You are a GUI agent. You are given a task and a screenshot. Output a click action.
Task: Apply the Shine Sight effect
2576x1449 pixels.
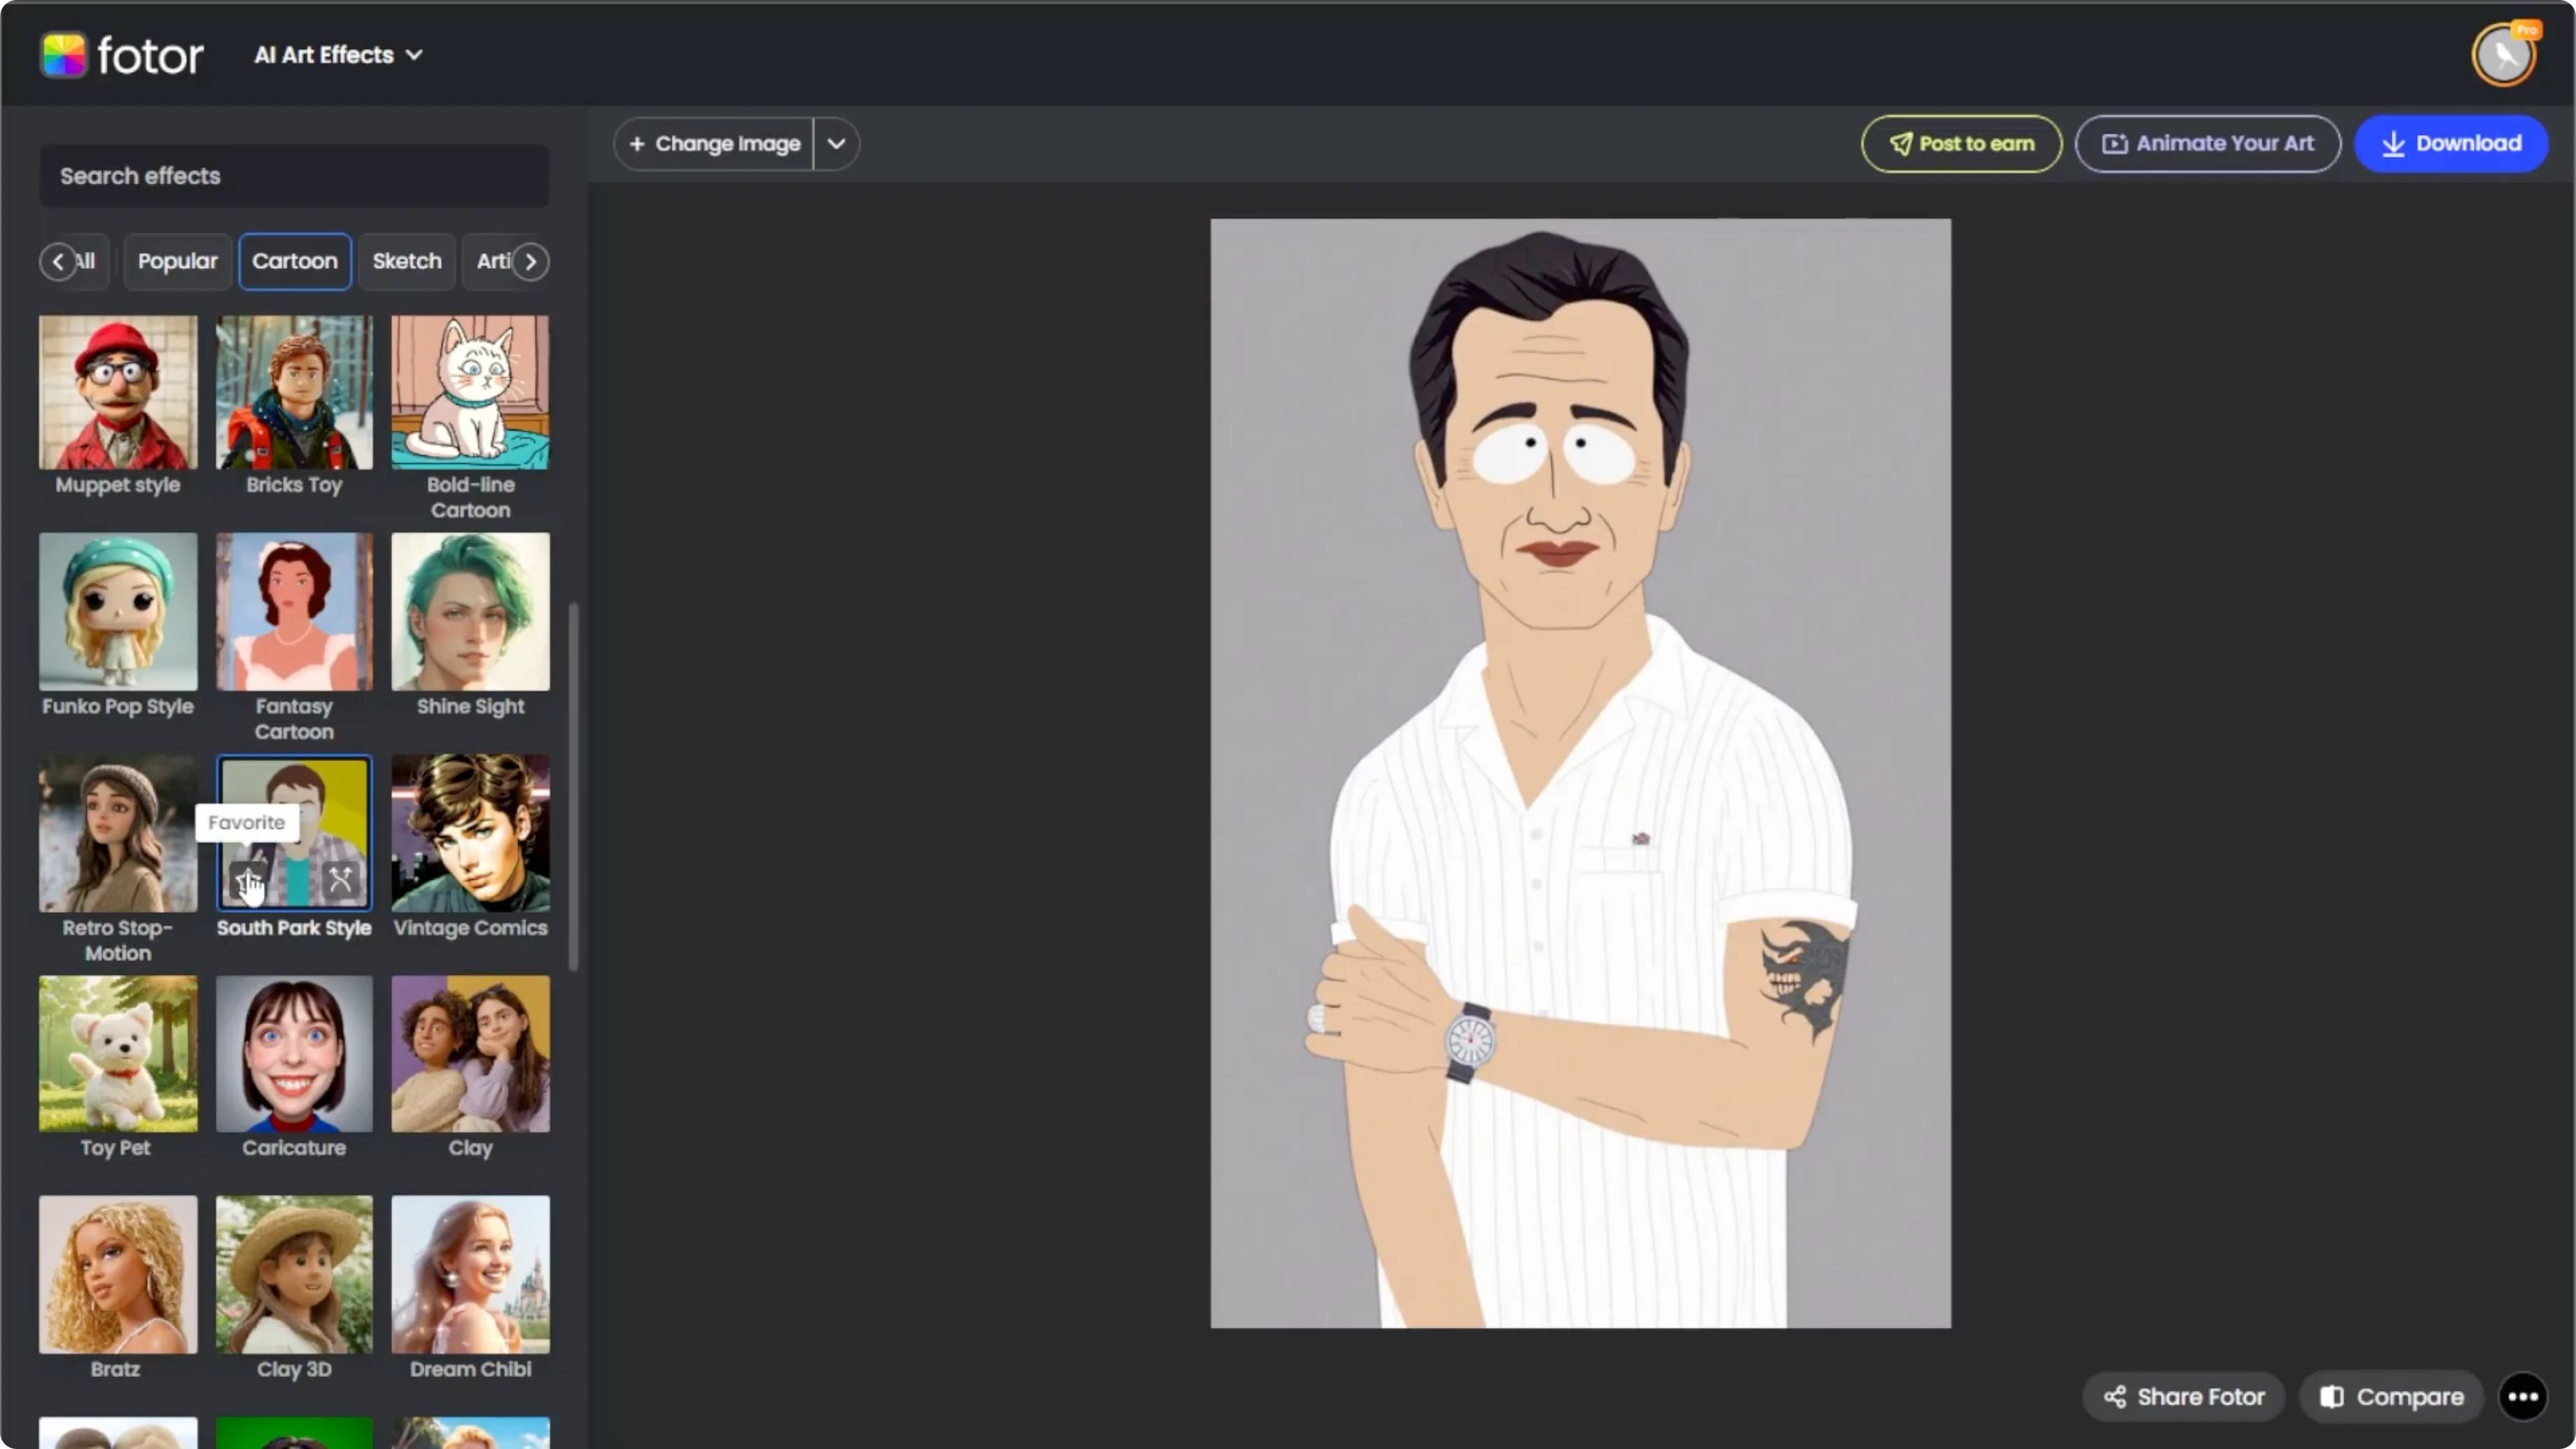pyautogui.click(x=470, y=611)
